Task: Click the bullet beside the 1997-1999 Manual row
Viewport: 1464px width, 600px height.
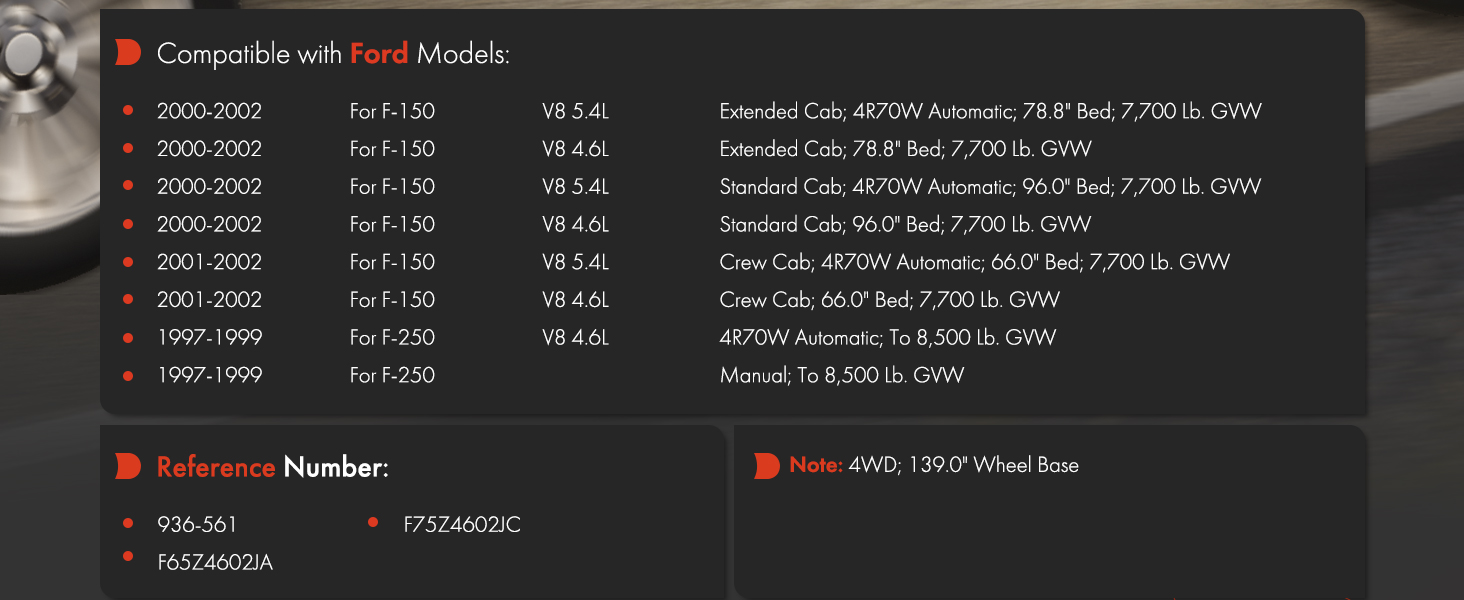Action: coord(128,376)
